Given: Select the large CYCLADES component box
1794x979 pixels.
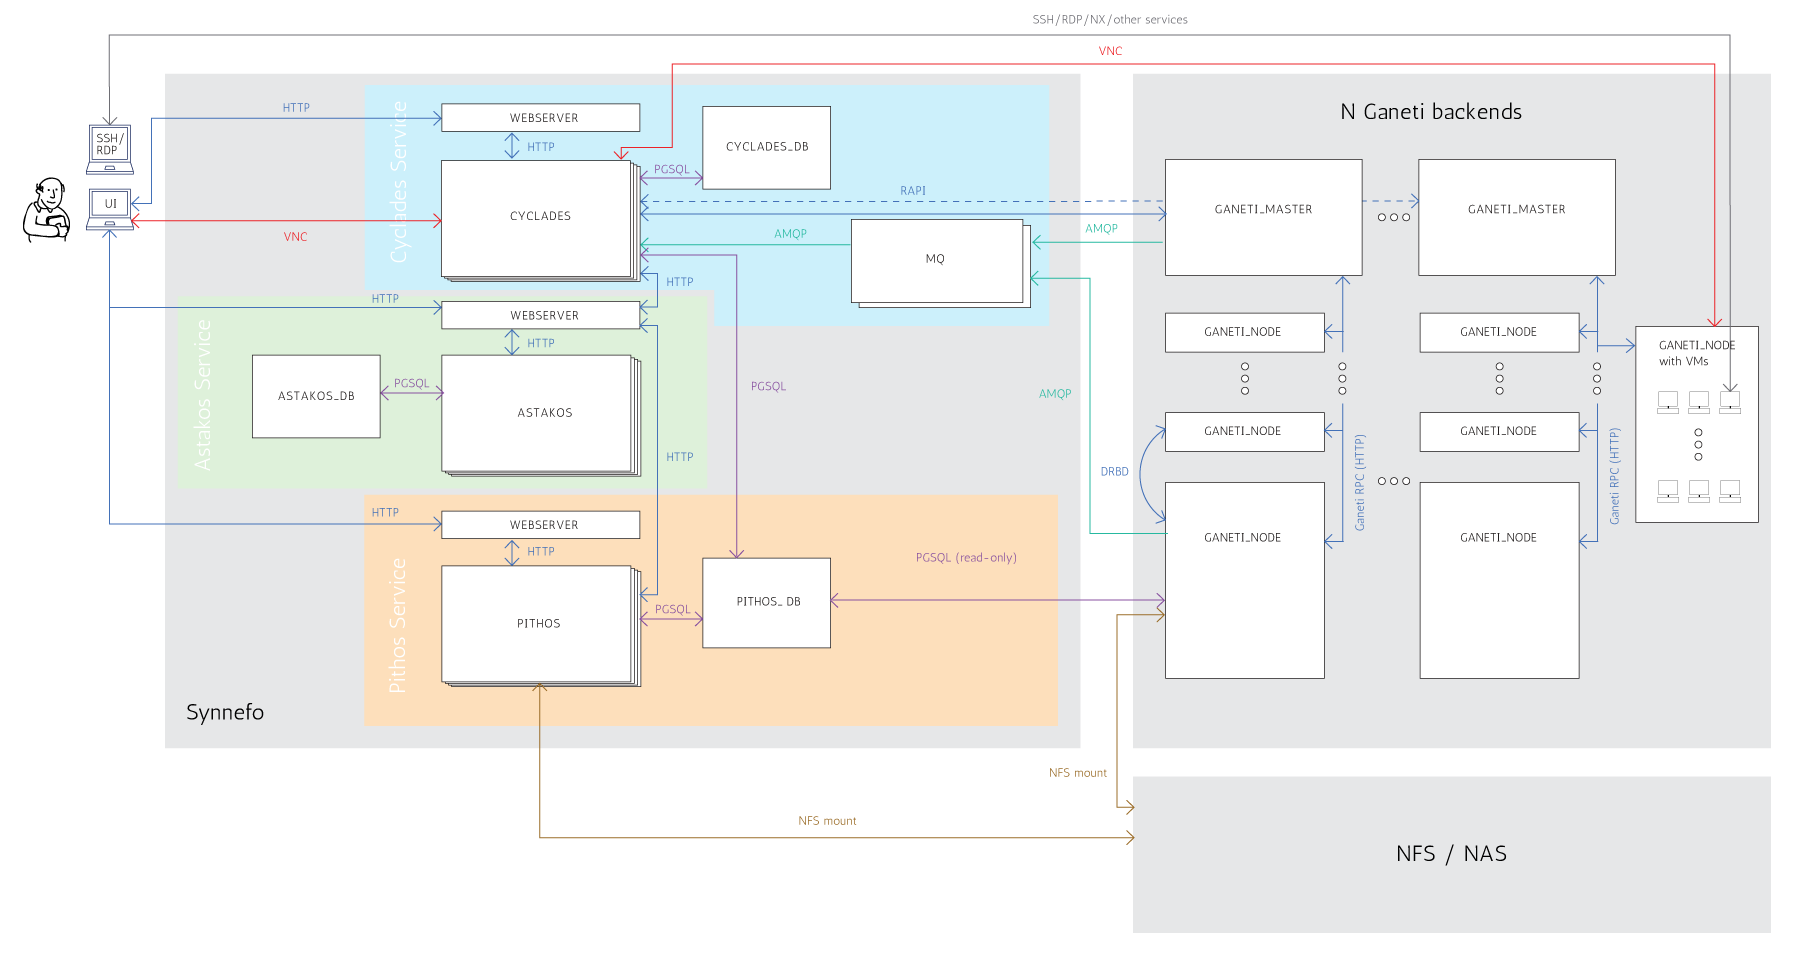Looking at the screenshot, I should [x=538, y=217].
